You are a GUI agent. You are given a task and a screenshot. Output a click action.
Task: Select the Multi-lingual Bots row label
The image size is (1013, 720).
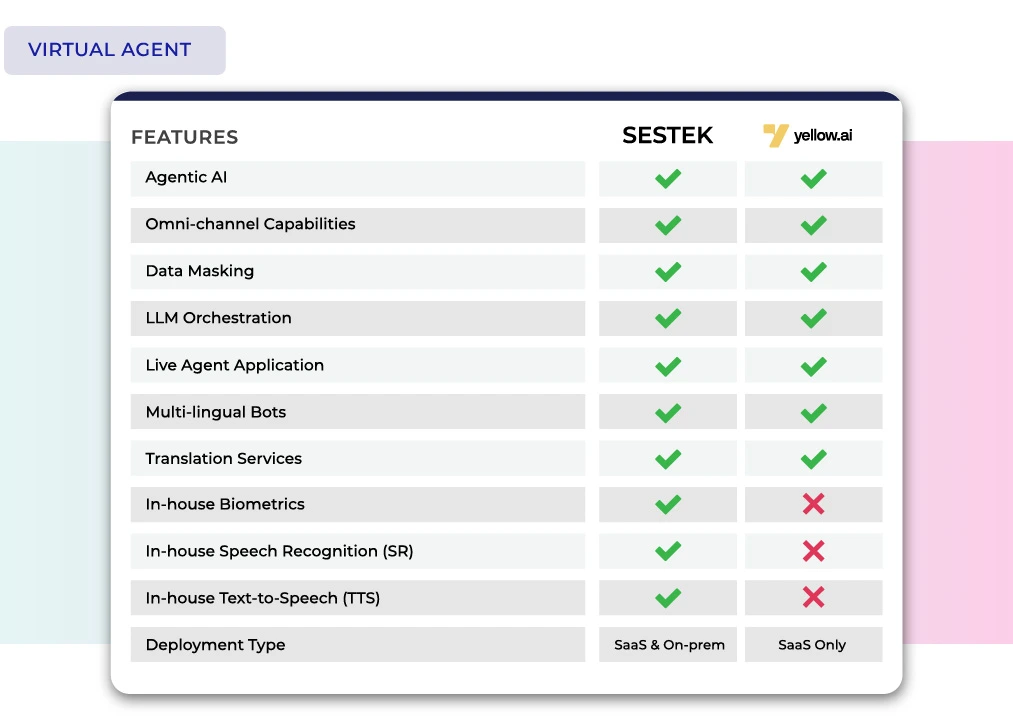[x=216, y=412]
